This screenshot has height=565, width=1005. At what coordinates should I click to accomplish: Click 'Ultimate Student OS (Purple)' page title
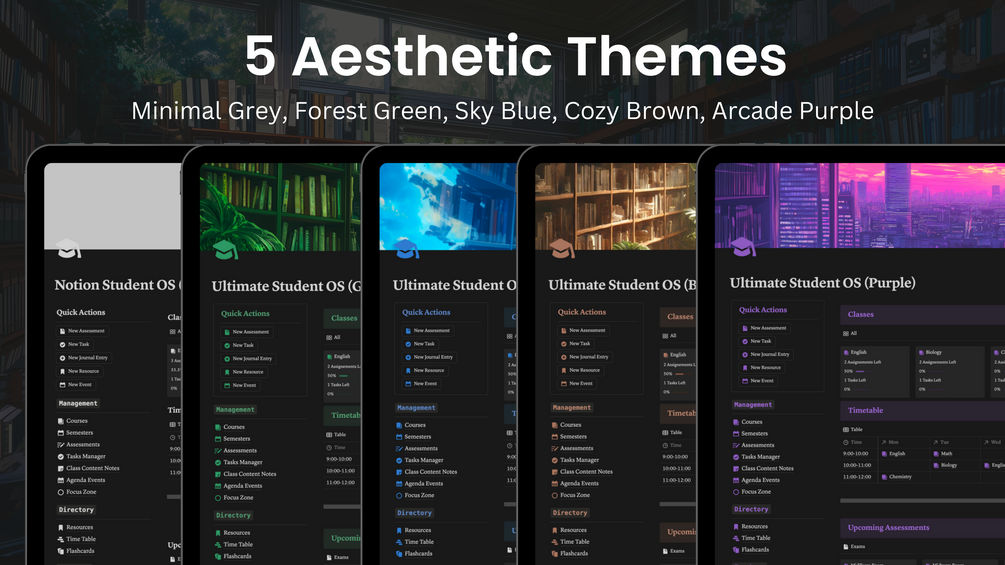822,283
